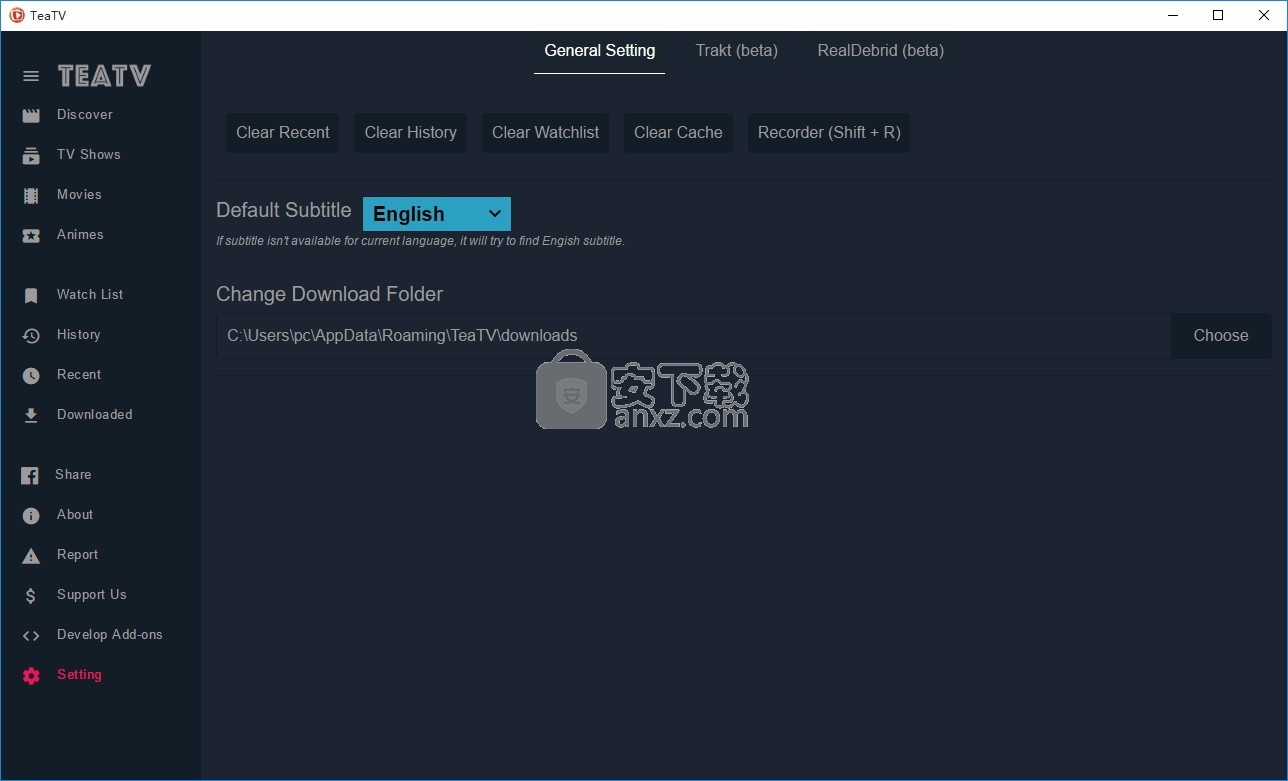The image size is (1288, 781).
Task: Open Develop Add-ons page
Action: [x=110, y=635]
